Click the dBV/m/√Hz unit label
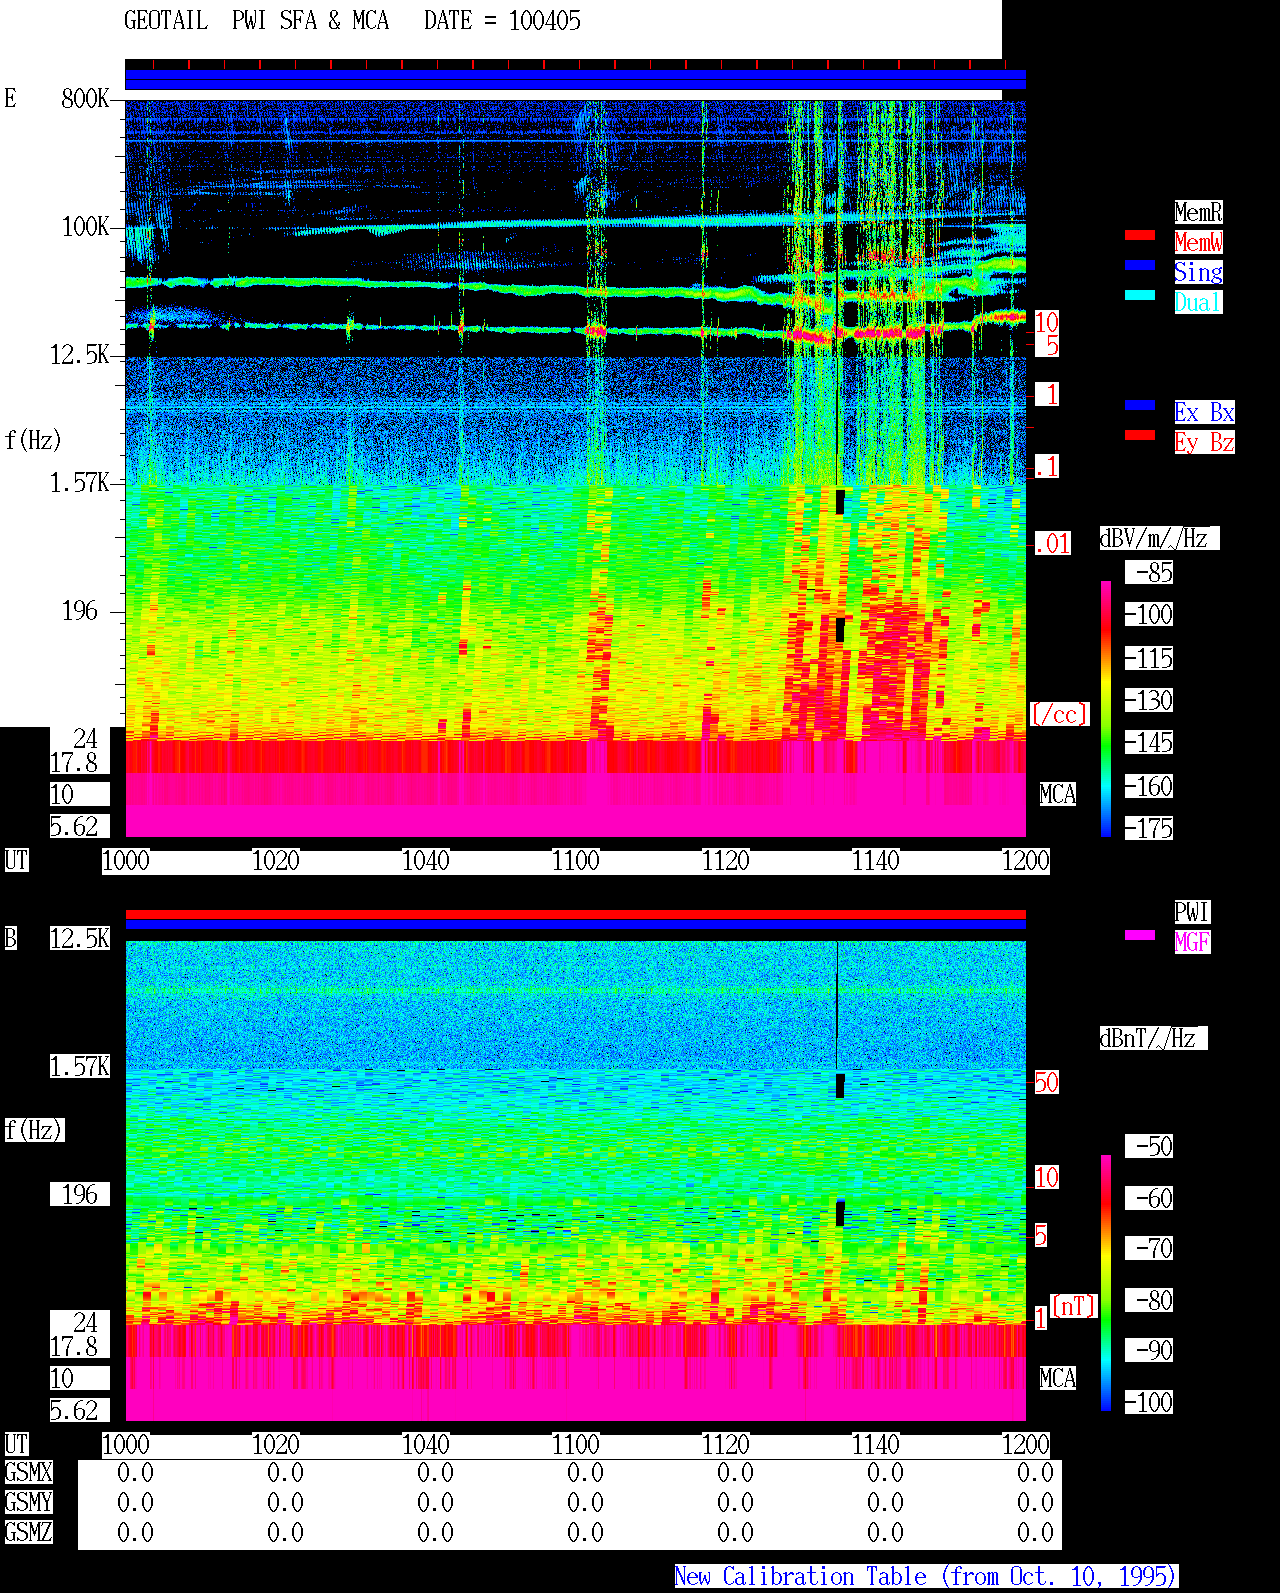 (x=1159, y=538)
